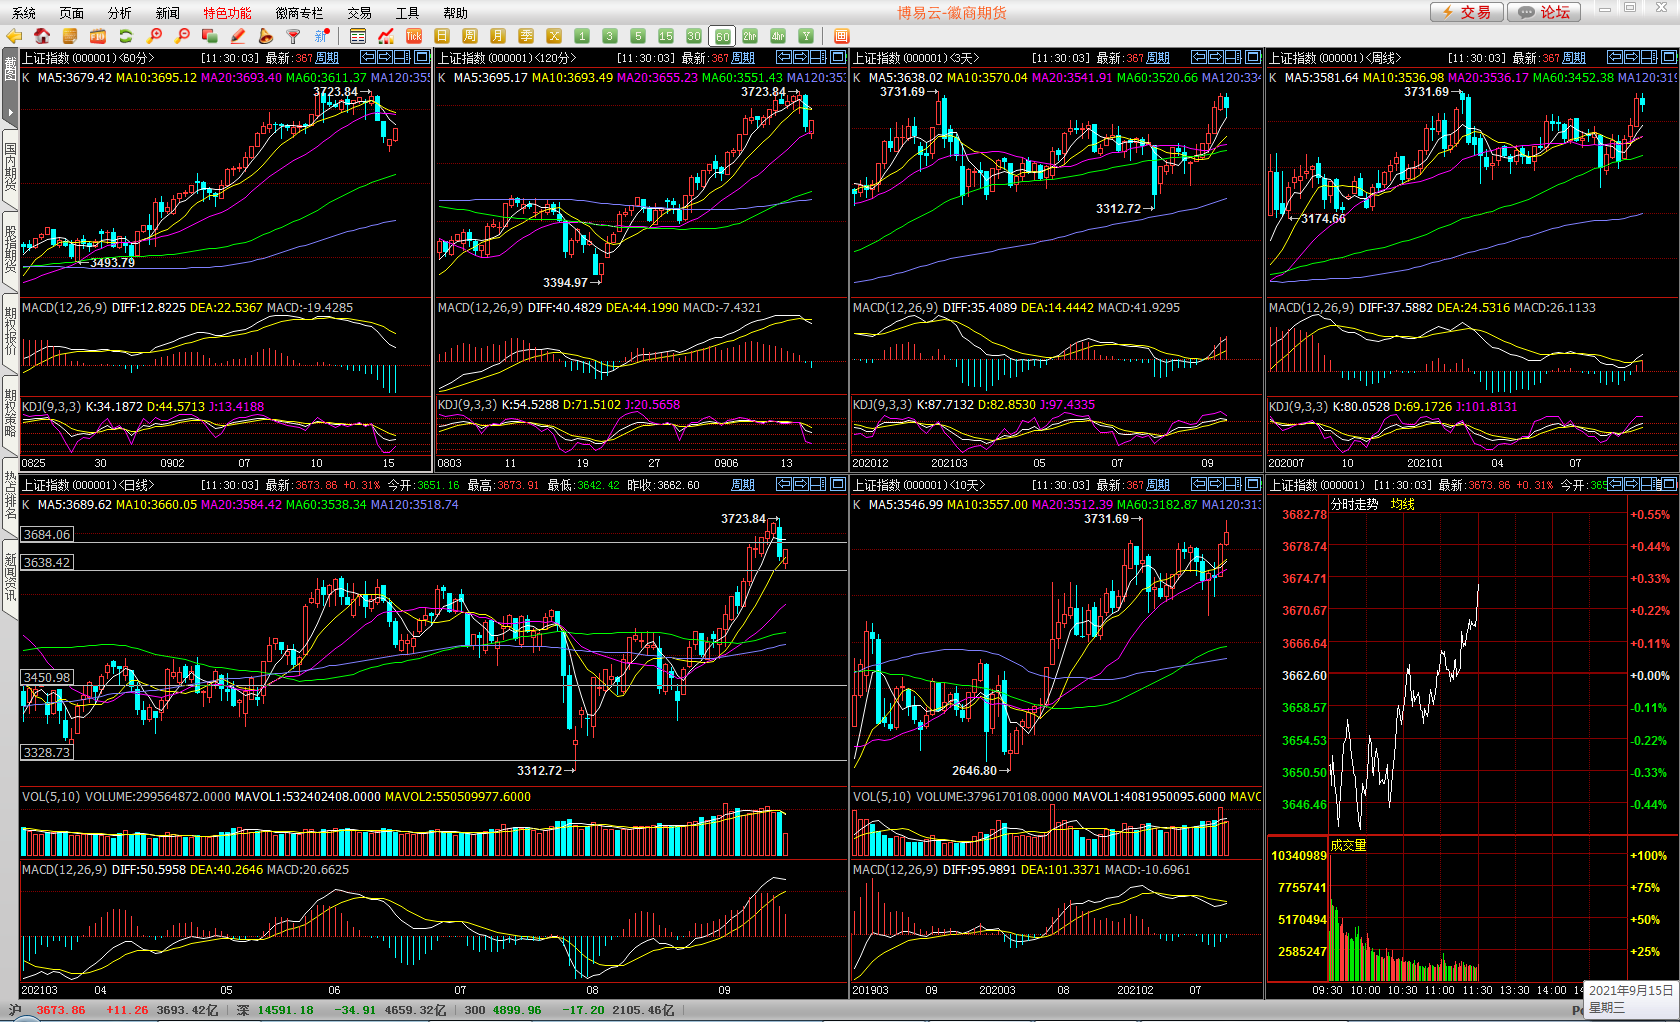Open the quote table list icon
The height and width of the screenshot is (1022, 1680).
pos(358,36)
